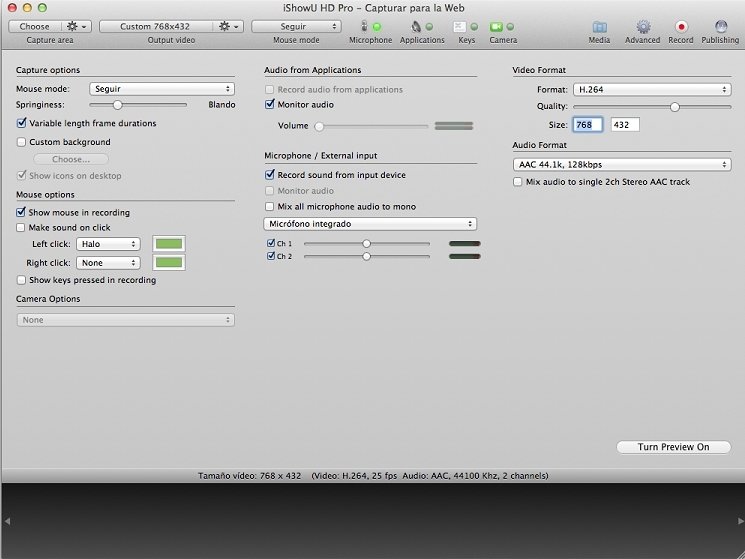This screenshot has height=559, width=745.
Task: Enable Show keys pressed in recording
Action: coord(21,280)
